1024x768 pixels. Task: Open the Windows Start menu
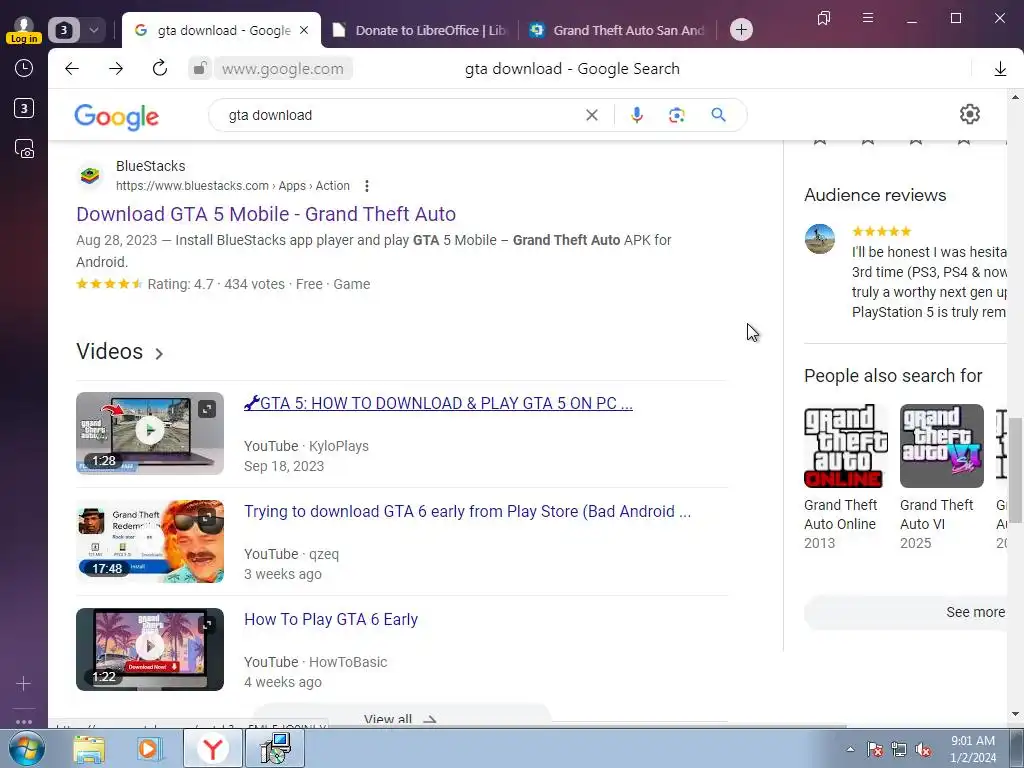[26, 748]
